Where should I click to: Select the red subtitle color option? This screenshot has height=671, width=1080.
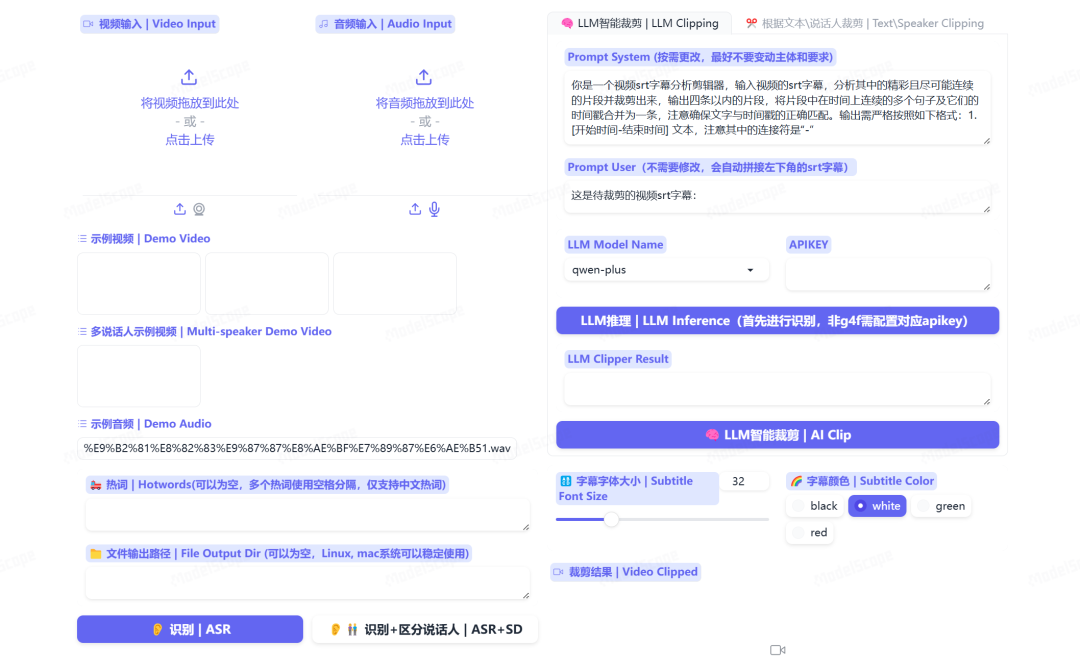[810, 533]
